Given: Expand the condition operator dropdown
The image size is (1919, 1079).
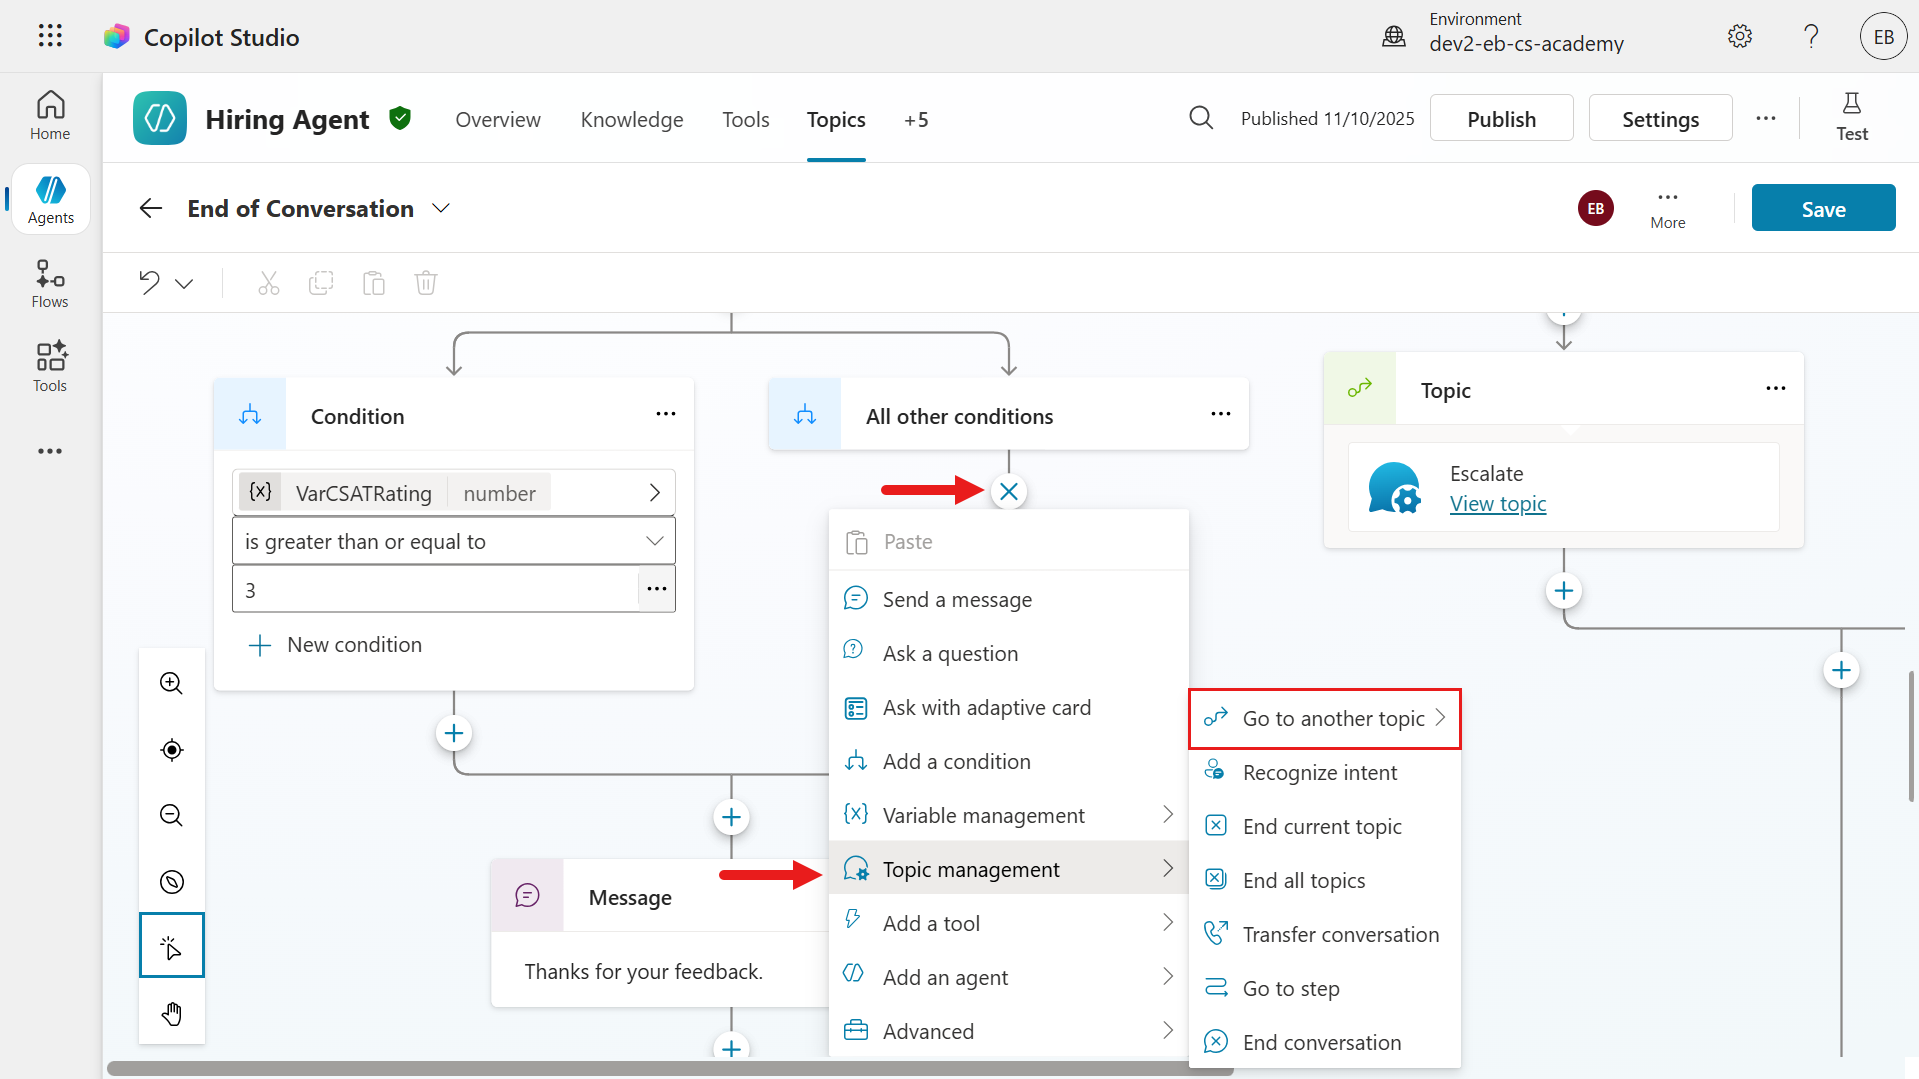Looking at the screenshot, I should coord(655,540).
